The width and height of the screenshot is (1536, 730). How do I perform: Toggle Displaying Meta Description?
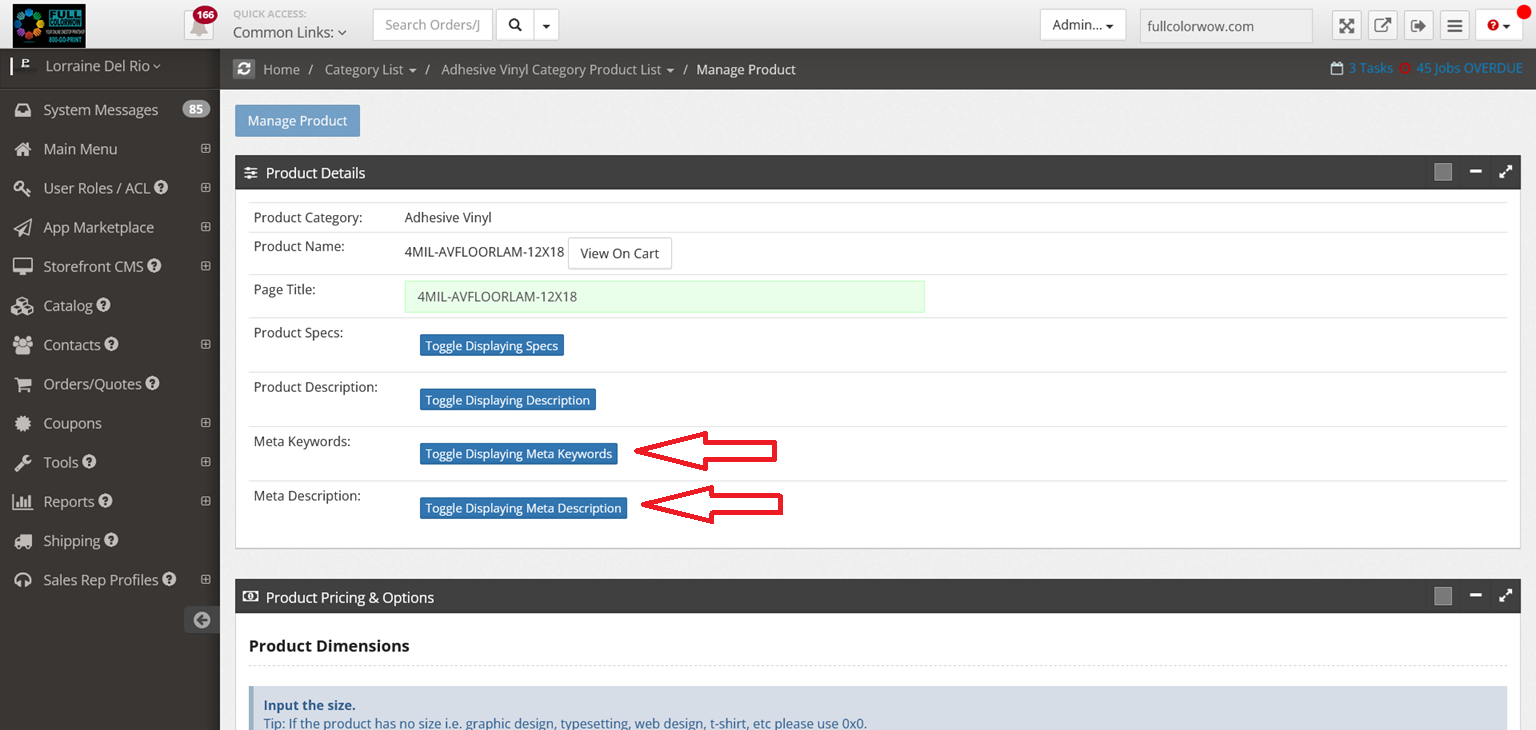click(523, 508)
